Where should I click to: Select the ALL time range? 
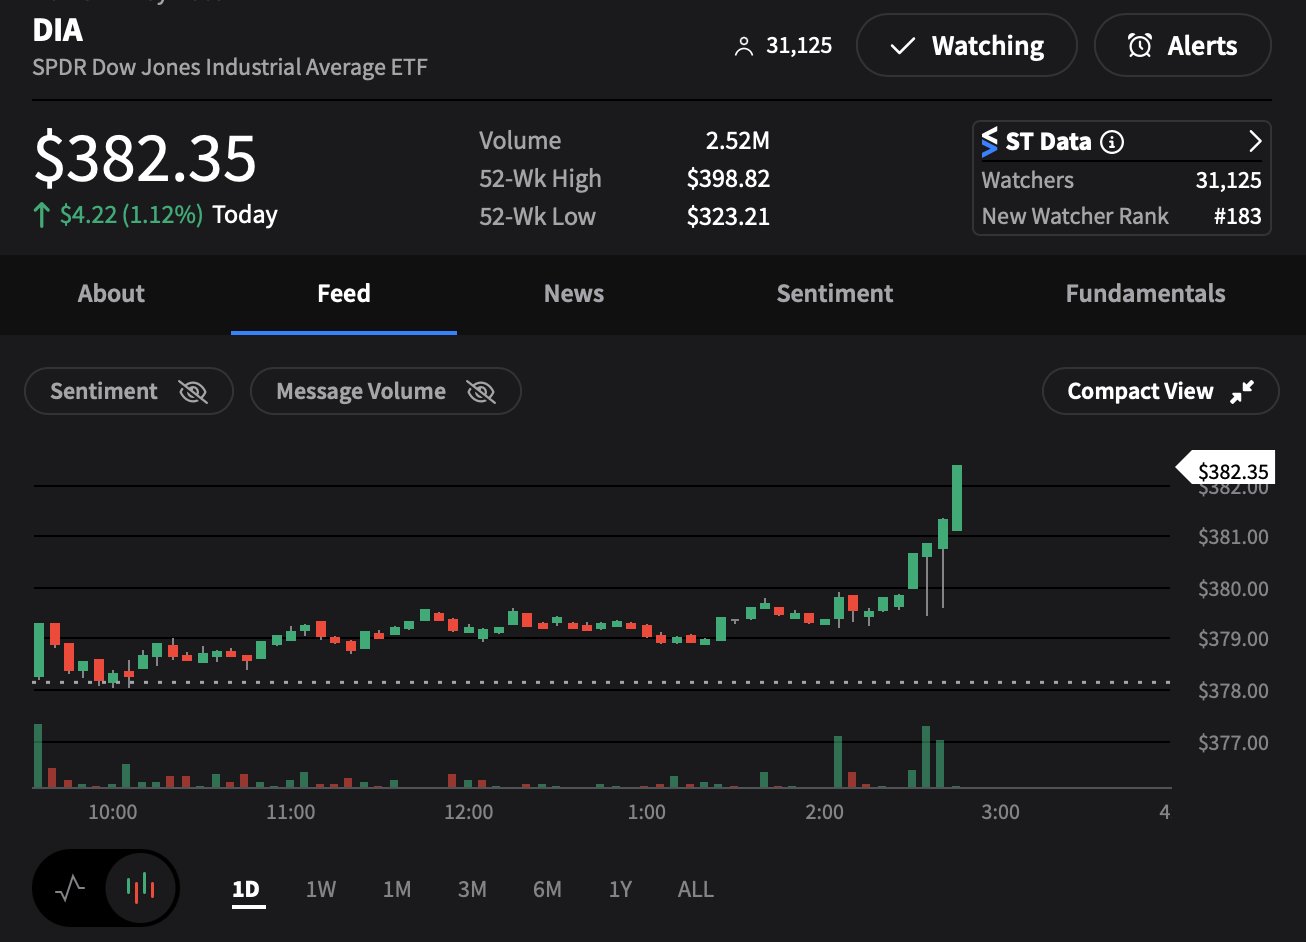[x=694, y=888]
